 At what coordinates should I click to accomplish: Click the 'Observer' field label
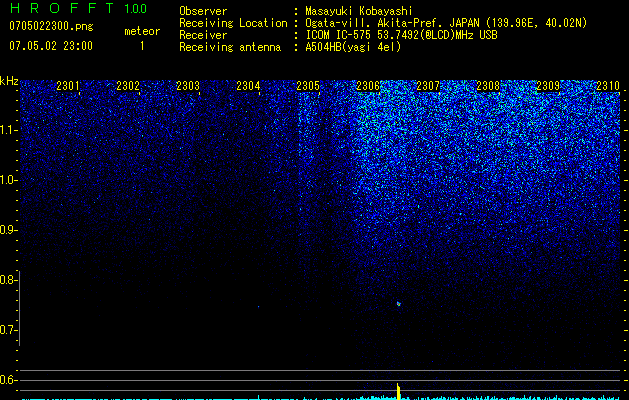[203, 11]
